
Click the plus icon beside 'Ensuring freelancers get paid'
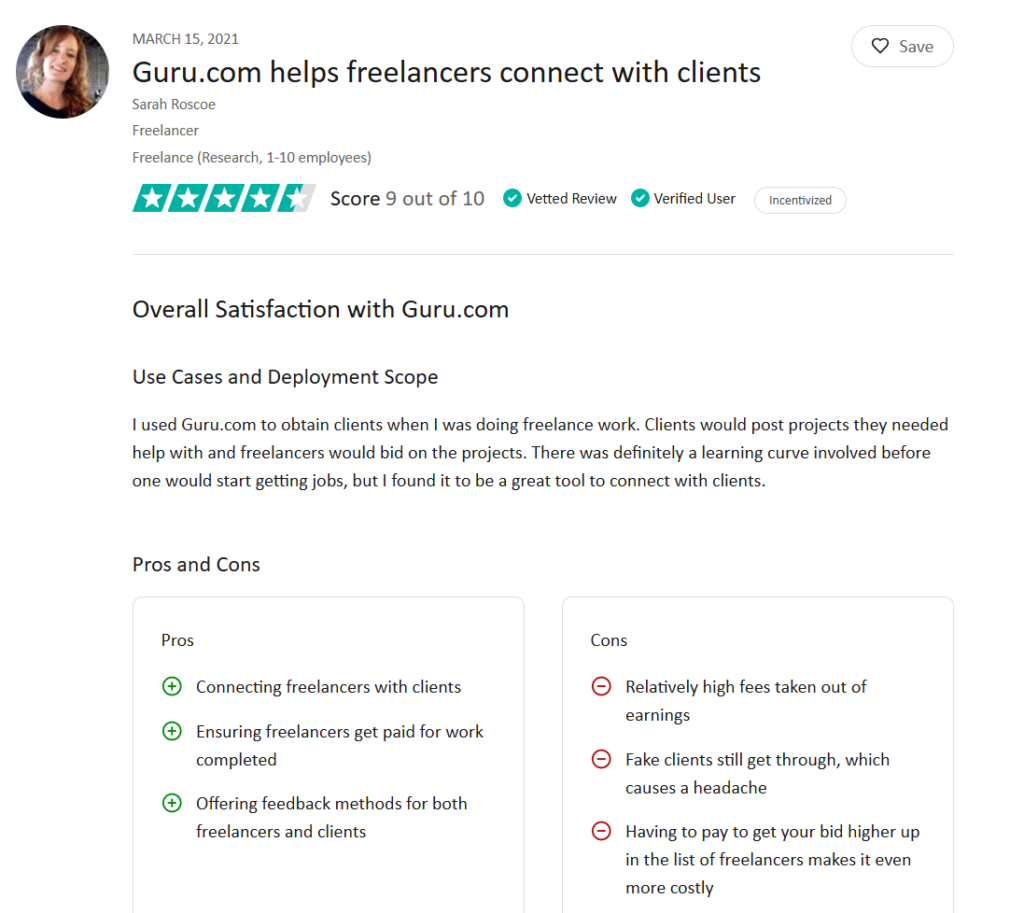coord(172,731)
